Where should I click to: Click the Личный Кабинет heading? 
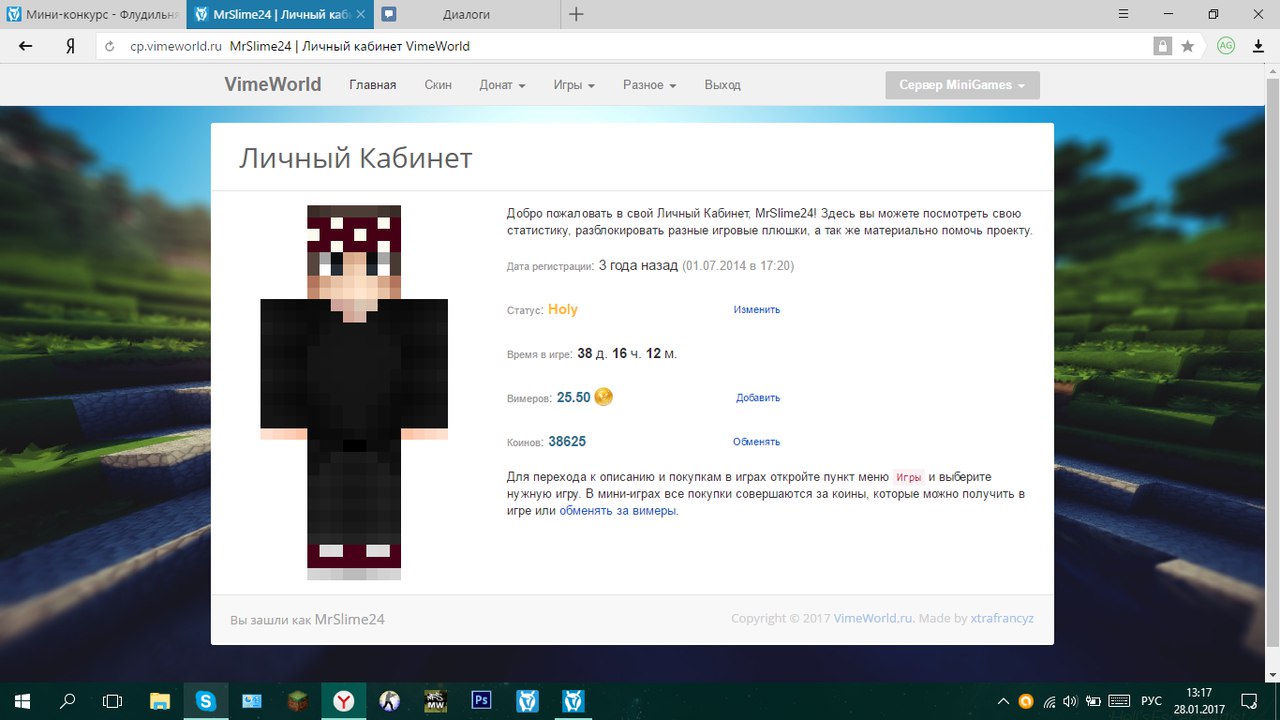tap(355, 158)
